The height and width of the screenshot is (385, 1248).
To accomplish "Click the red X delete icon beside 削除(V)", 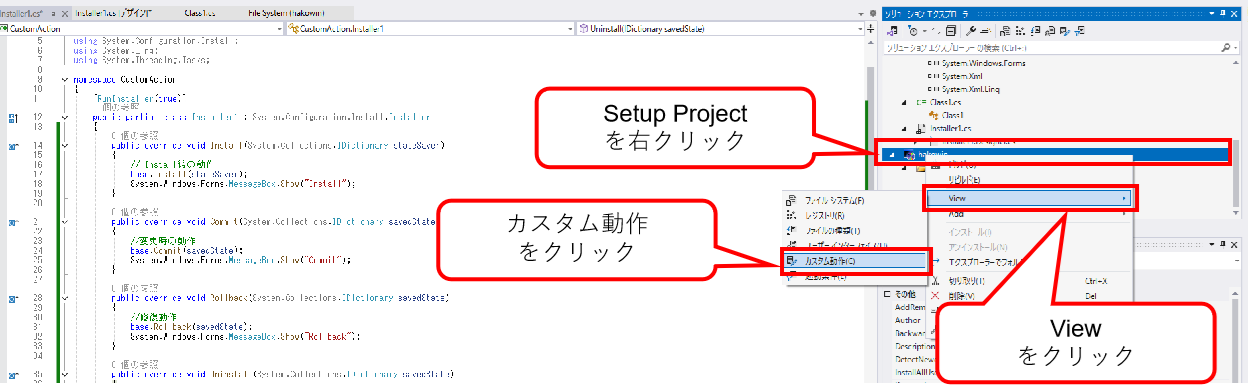I will click(x=936, y=296).
